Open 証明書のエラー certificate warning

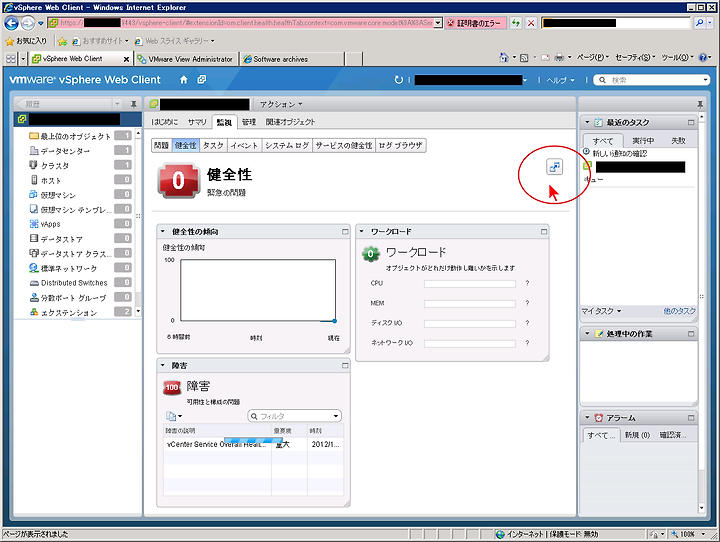pyautogui.click(x=475, y=23)
